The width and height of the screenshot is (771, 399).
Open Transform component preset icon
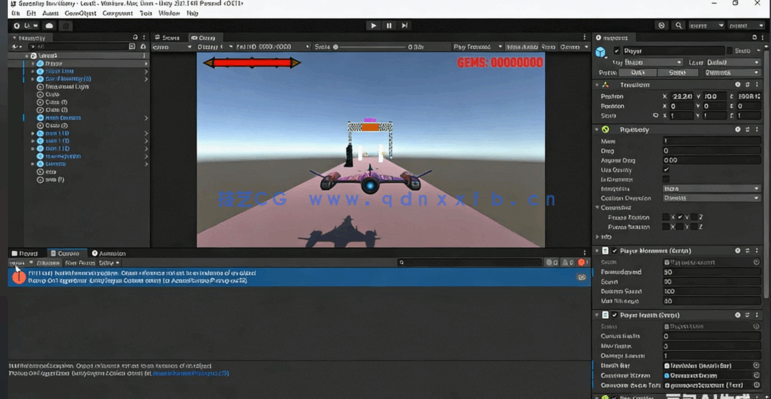[x=747, y=85]
